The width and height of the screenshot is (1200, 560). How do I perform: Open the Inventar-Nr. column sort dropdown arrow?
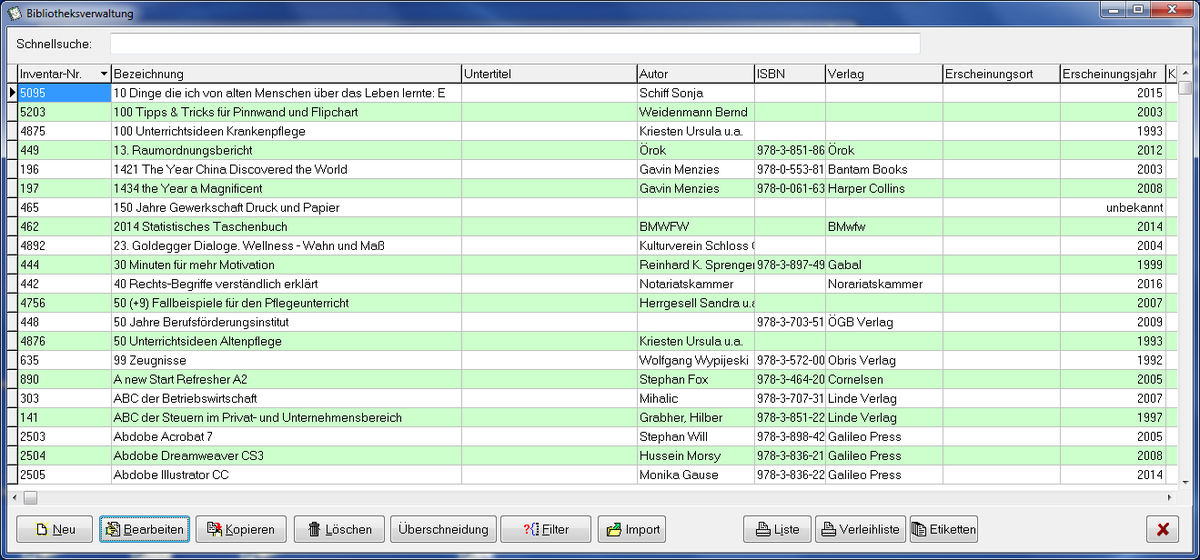pyautogui.click(x=104, y=74)
